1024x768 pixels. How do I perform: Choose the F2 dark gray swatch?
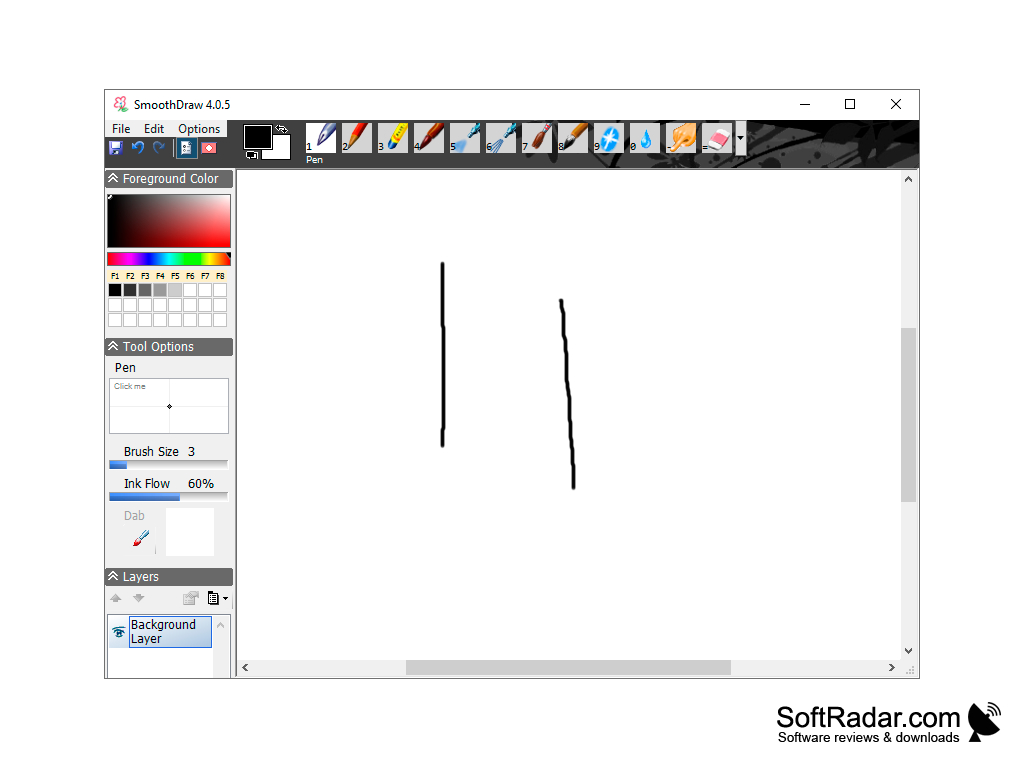[130, 290]
